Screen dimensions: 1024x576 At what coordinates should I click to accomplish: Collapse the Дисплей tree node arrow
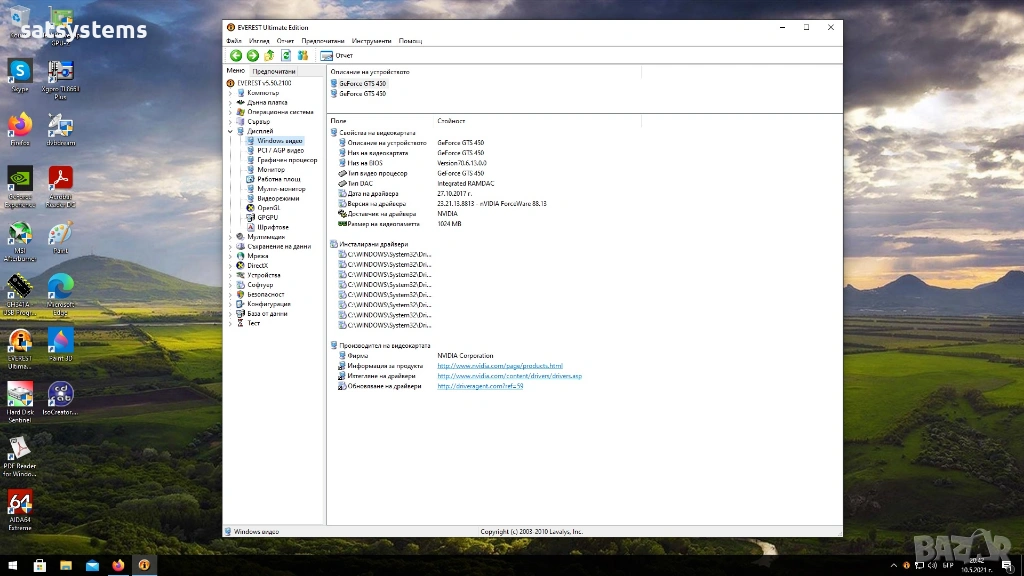click(230, 131)
